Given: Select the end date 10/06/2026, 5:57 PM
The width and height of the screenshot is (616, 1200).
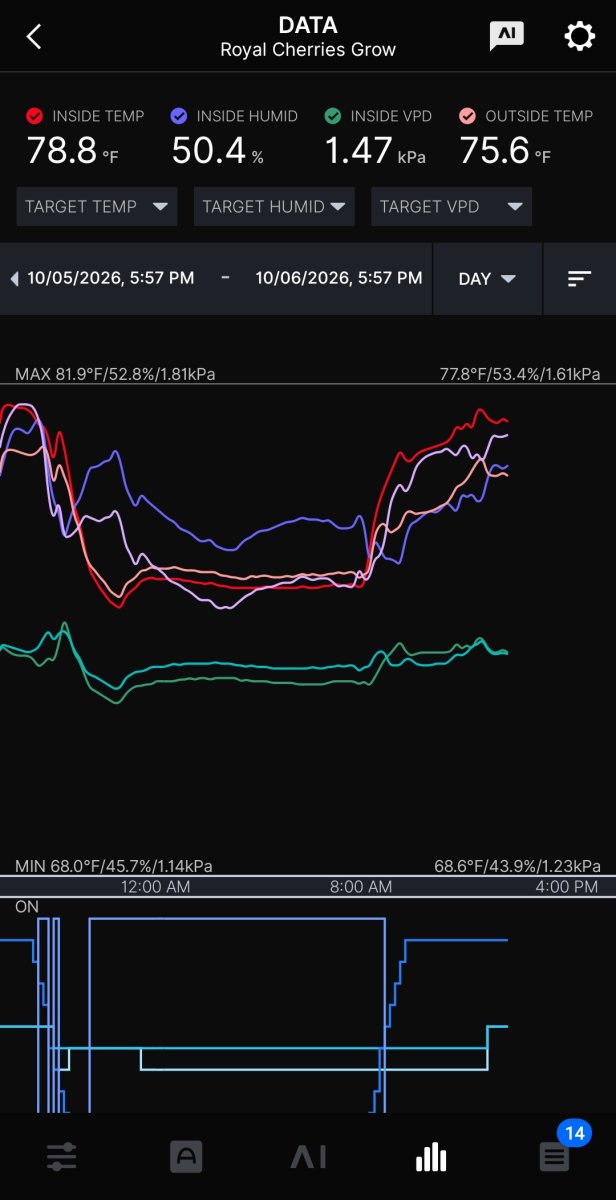Looking at the screenshot, I should point(339,278).
